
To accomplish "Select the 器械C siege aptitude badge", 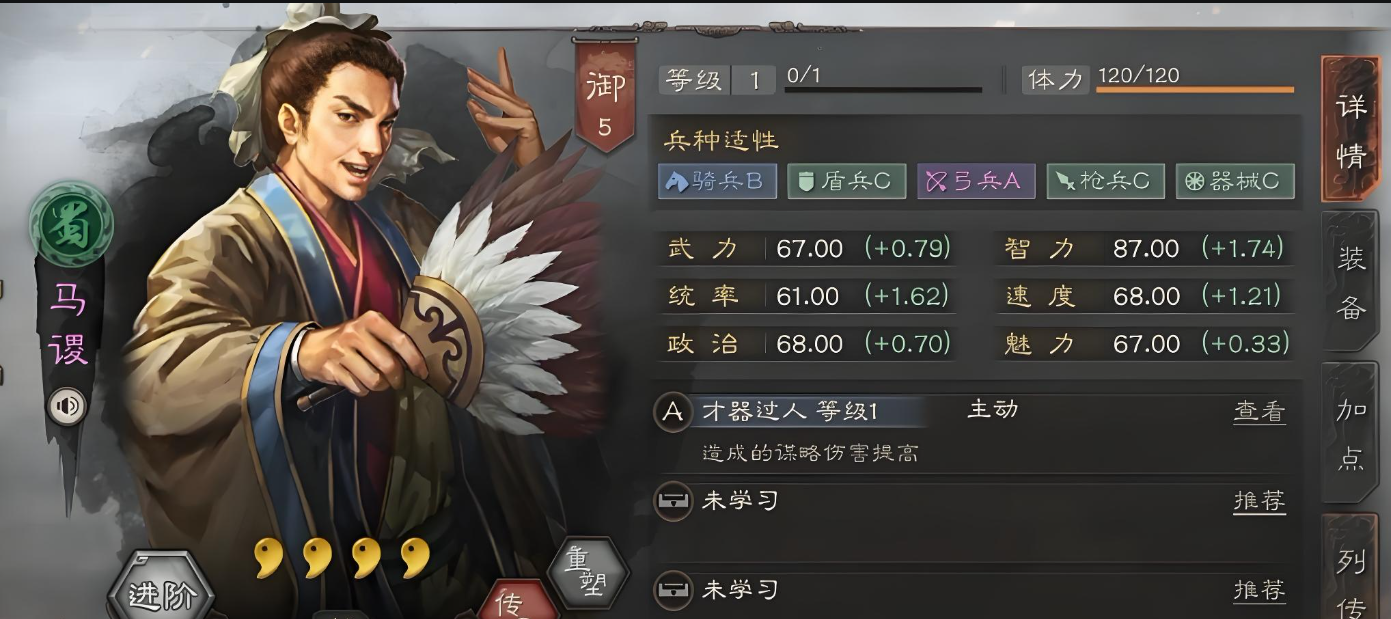I will coord(1235,181).
